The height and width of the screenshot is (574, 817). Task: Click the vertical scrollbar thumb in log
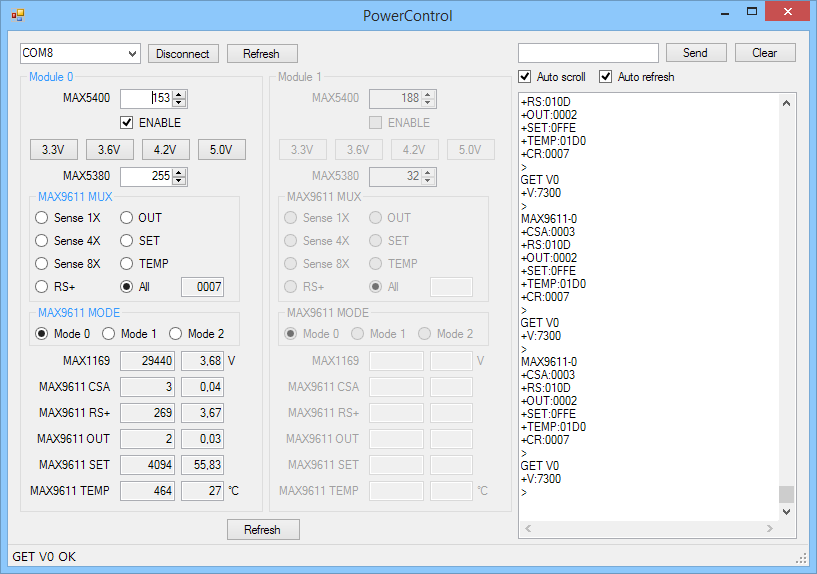point(786,494)
